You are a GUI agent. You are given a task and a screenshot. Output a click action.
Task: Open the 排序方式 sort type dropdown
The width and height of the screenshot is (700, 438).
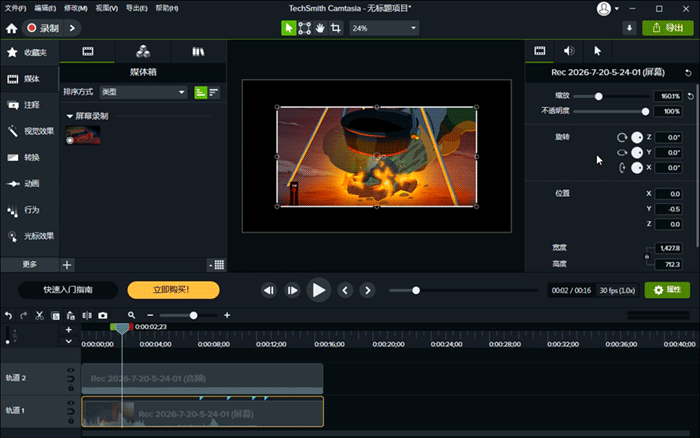(x=143, y=92)
